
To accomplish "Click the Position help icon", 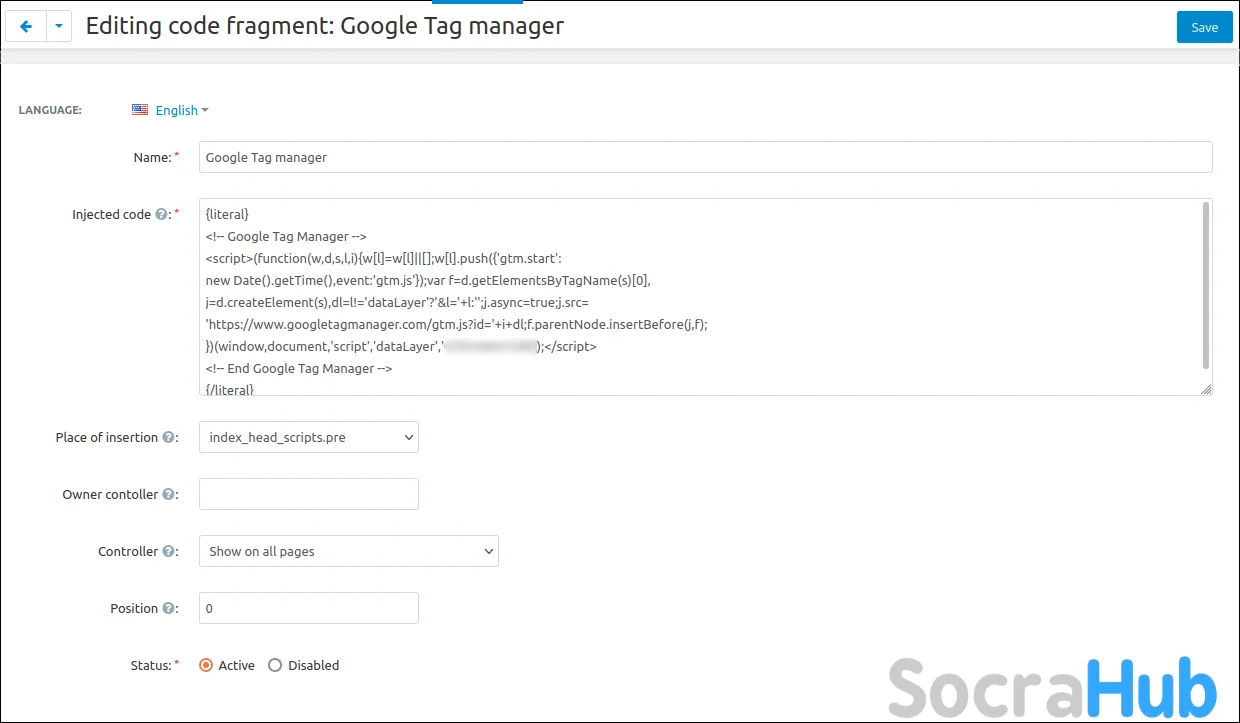I will click(x=168, y=608).
